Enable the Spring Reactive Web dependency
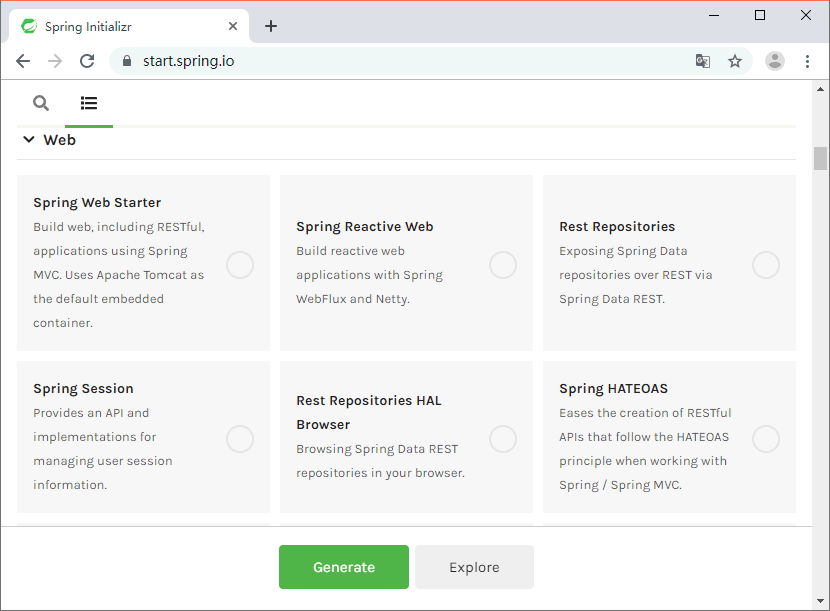The image size is (830, 611). tap(503, 265)
